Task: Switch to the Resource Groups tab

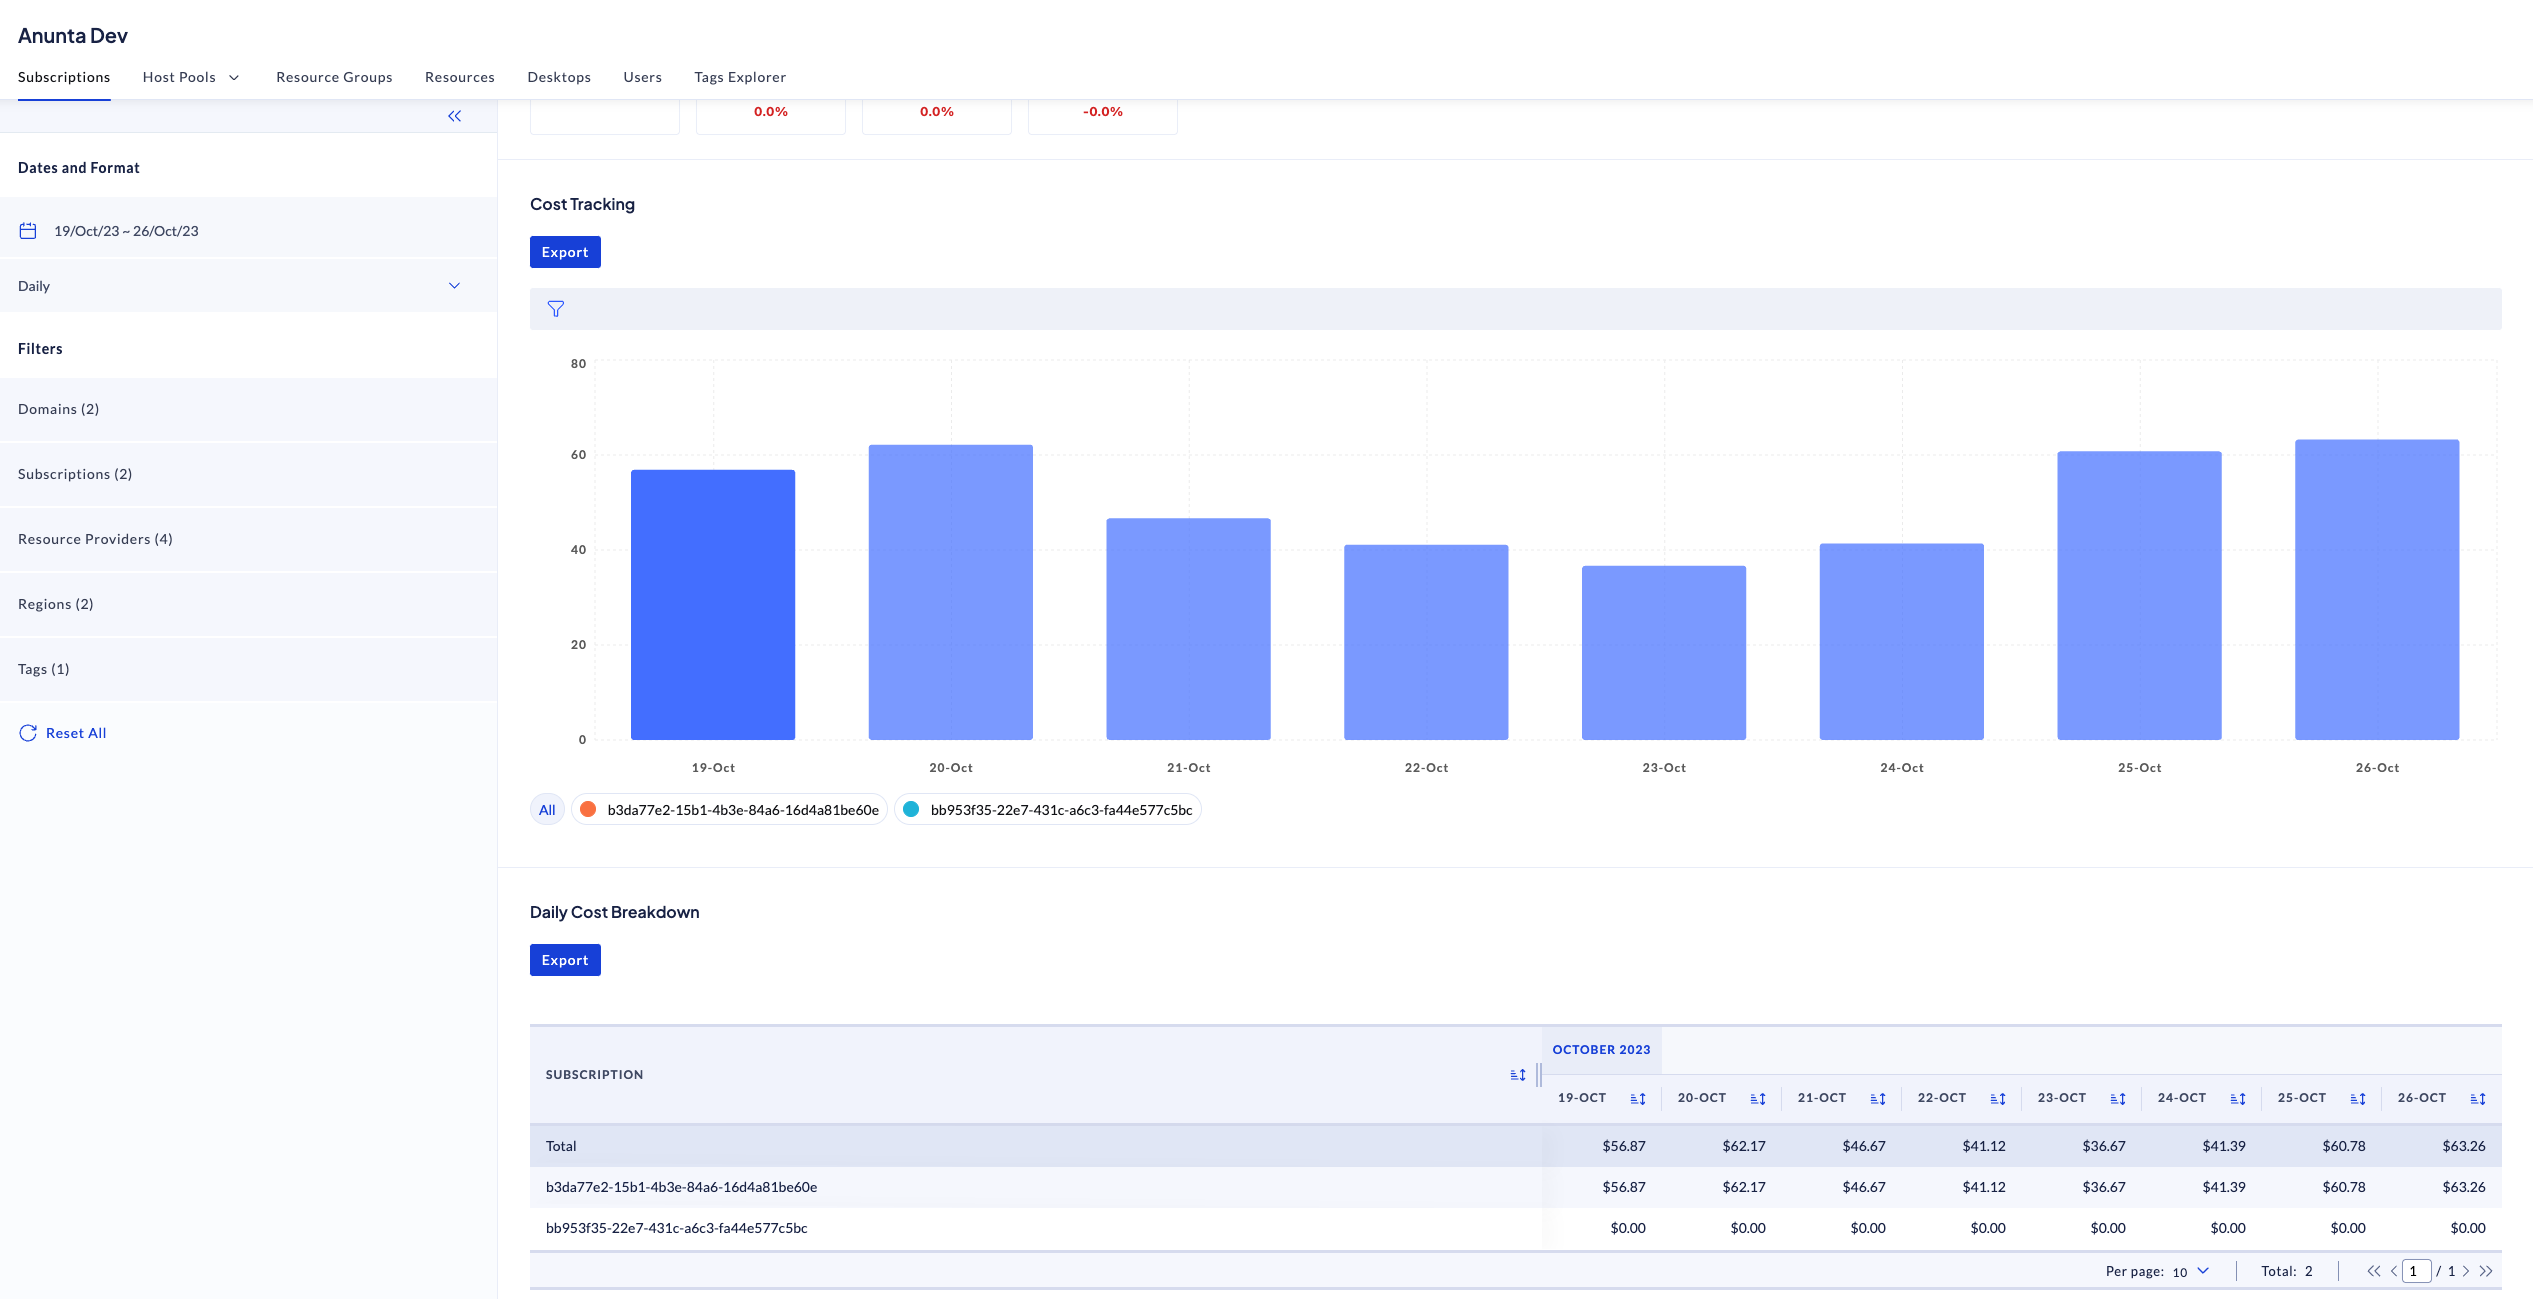Action: (x=334, y=77)
